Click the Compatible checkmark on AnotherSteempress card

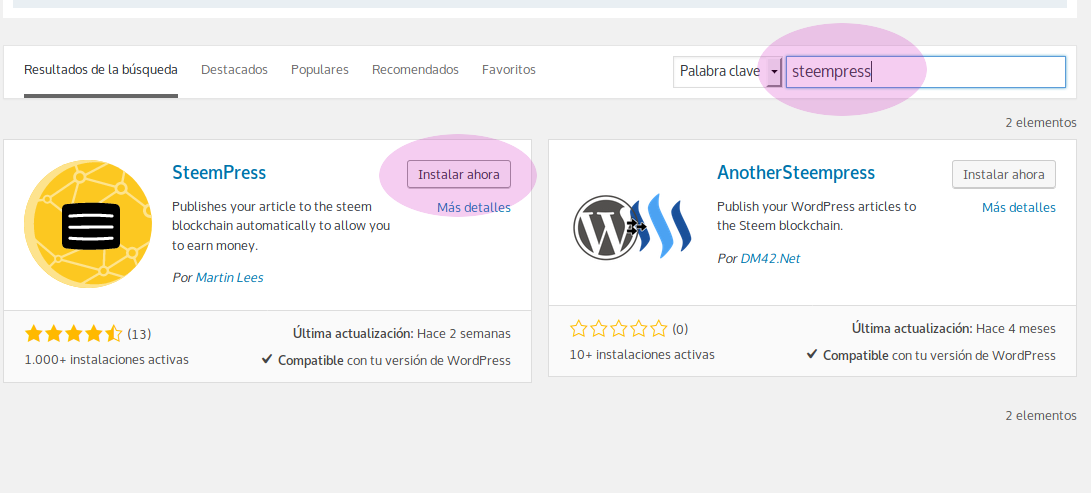coord(811,355)
